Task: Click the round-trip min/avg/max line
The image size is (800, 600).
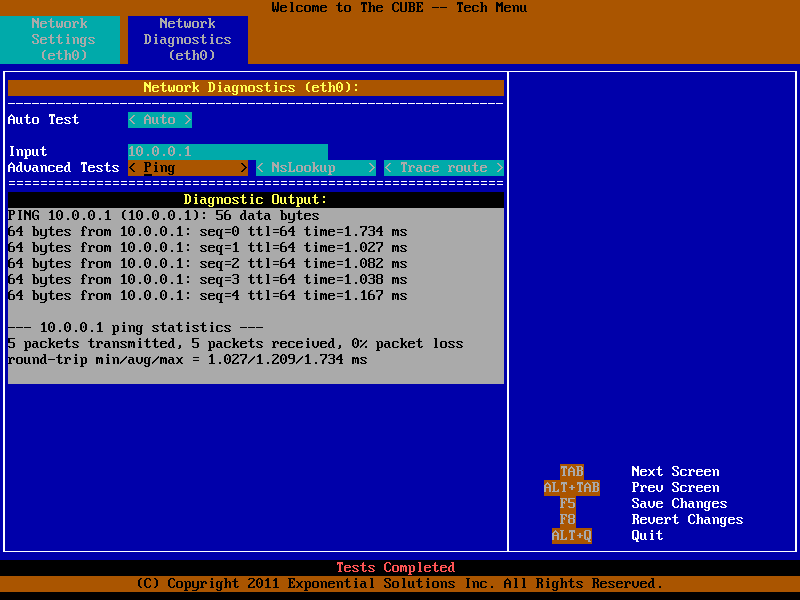Action: [188, 360]
